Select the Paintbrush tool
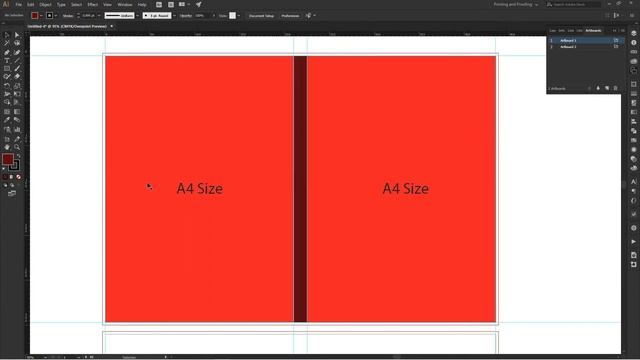 (x=17, y=69)
